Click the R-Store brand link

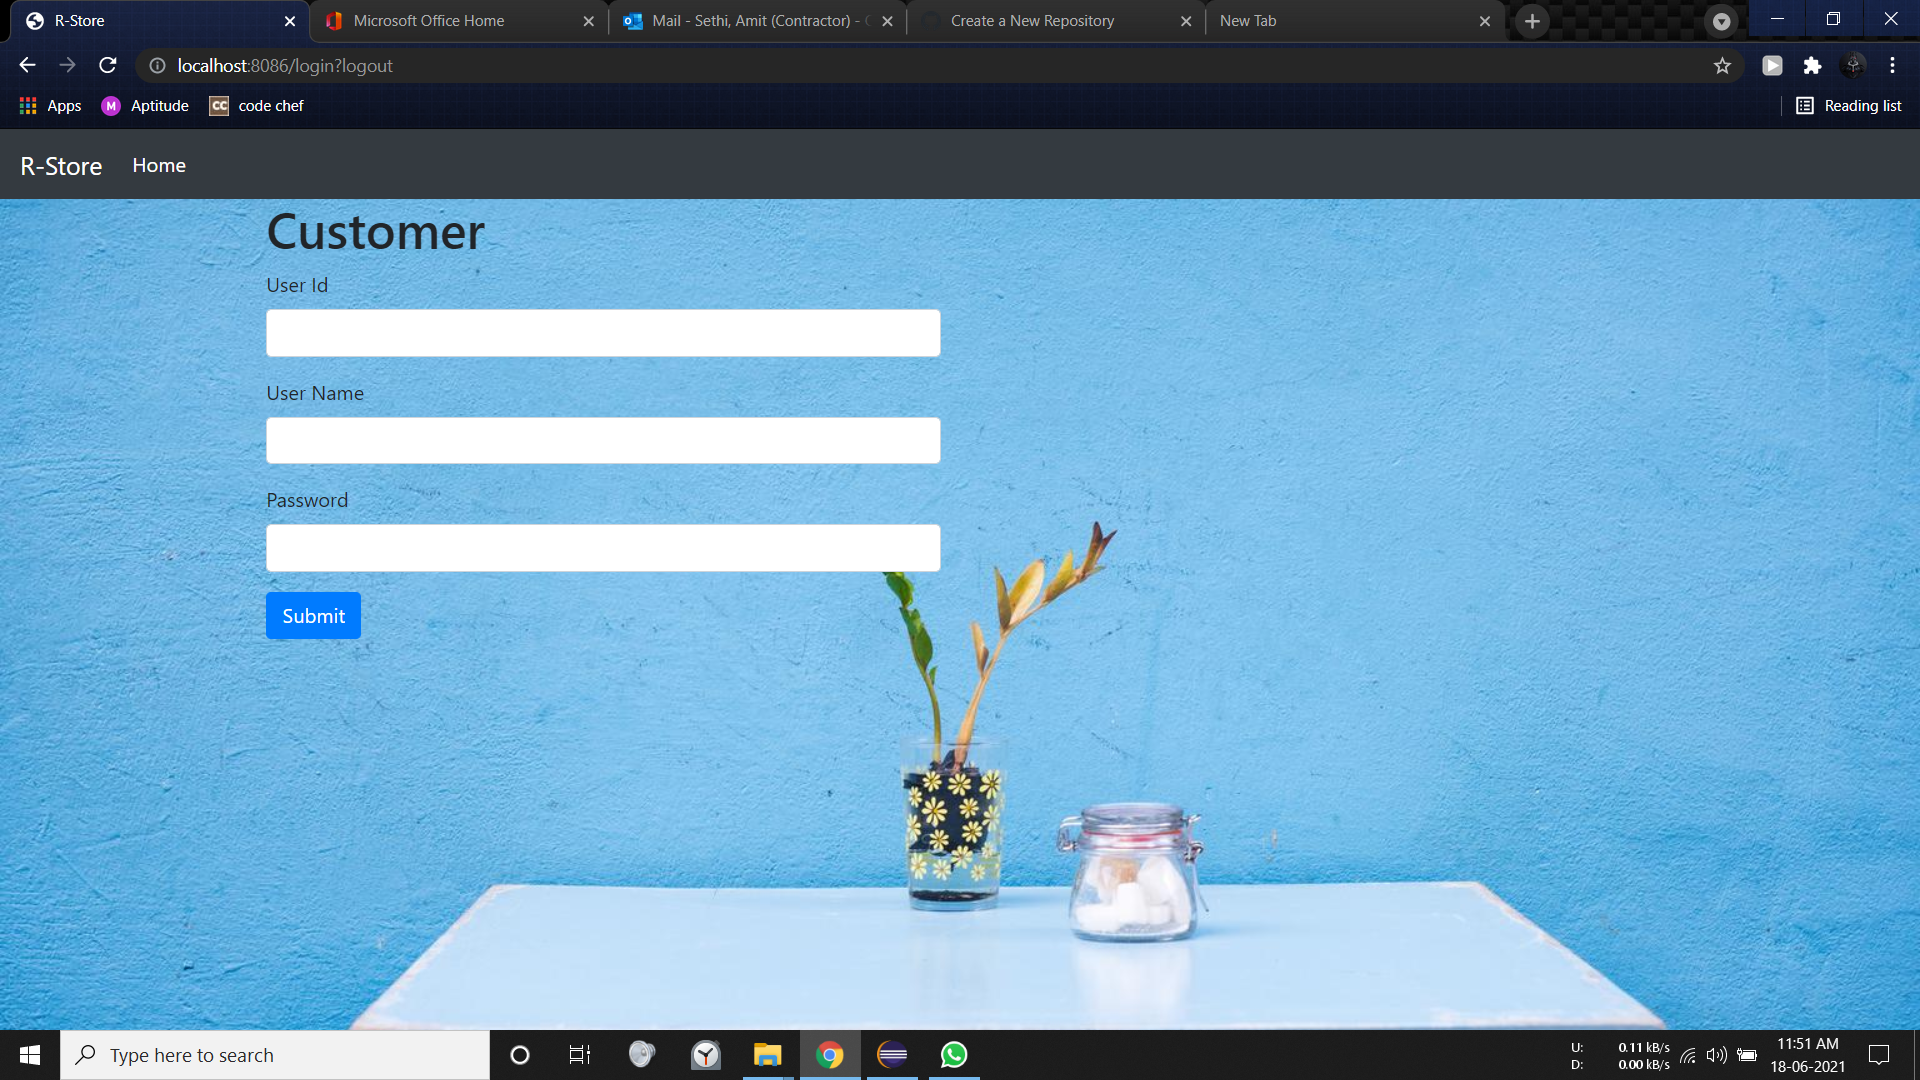(x=61, y=166)
